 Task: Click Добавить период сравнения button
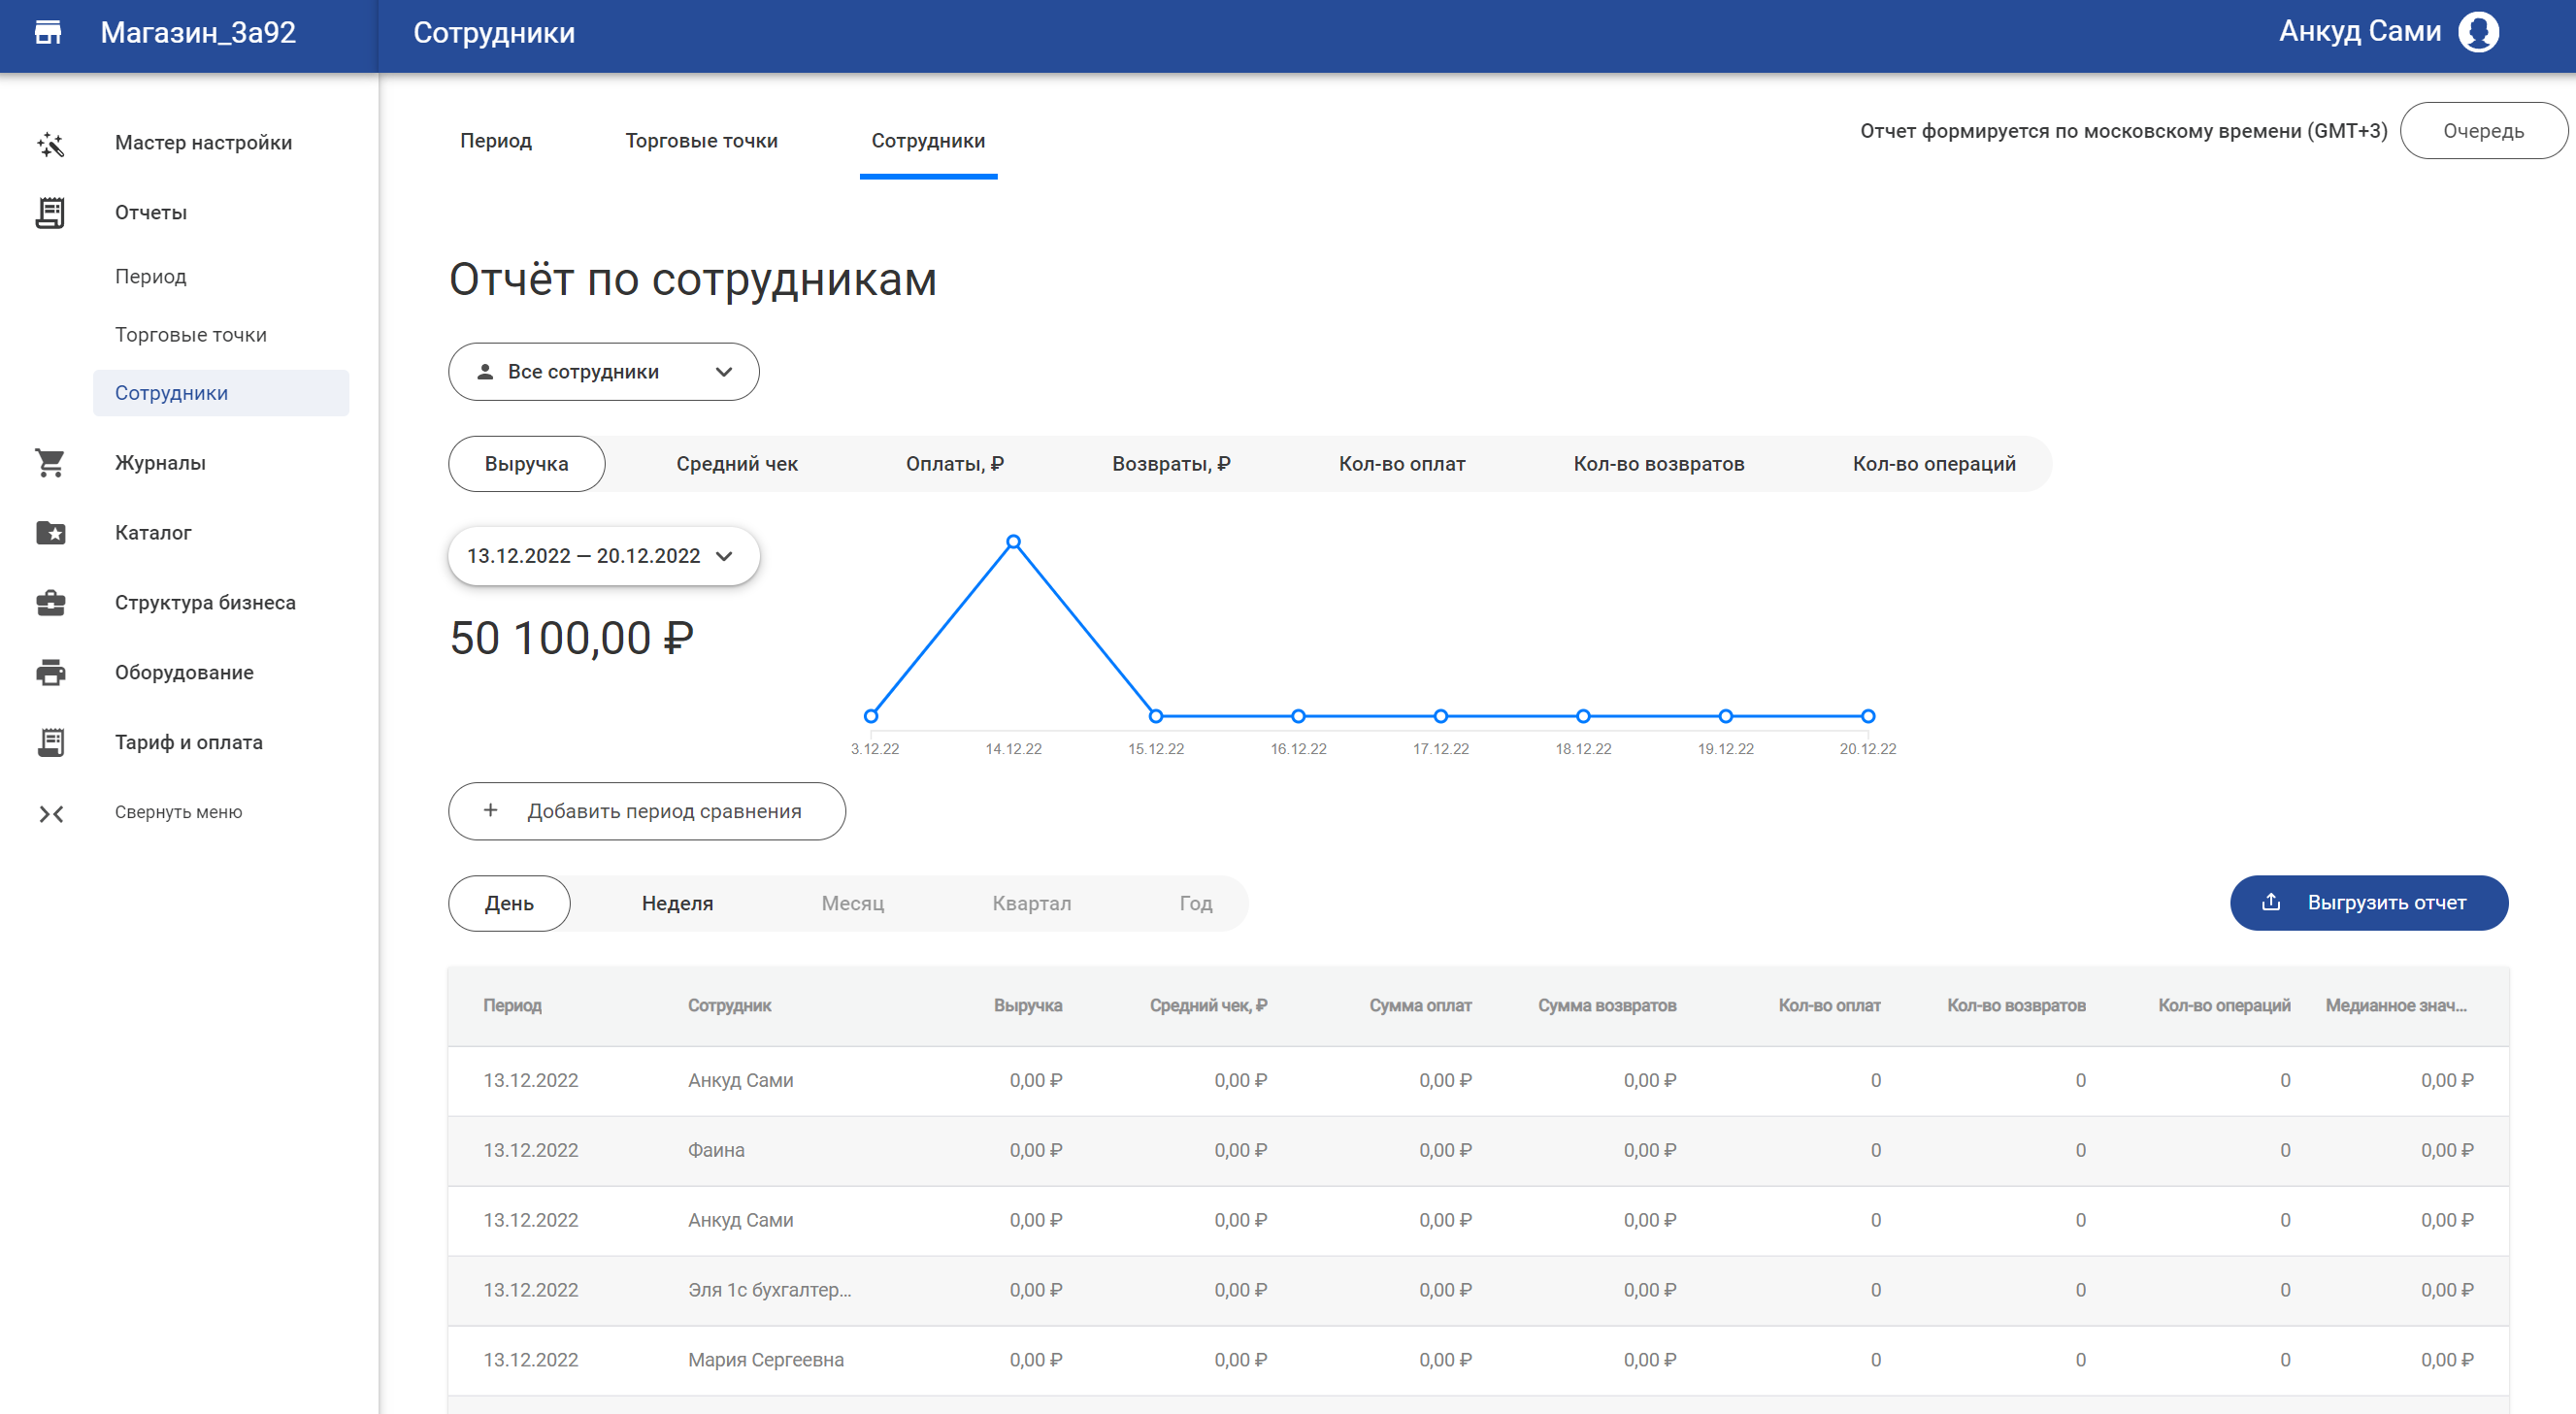(646, 811)
